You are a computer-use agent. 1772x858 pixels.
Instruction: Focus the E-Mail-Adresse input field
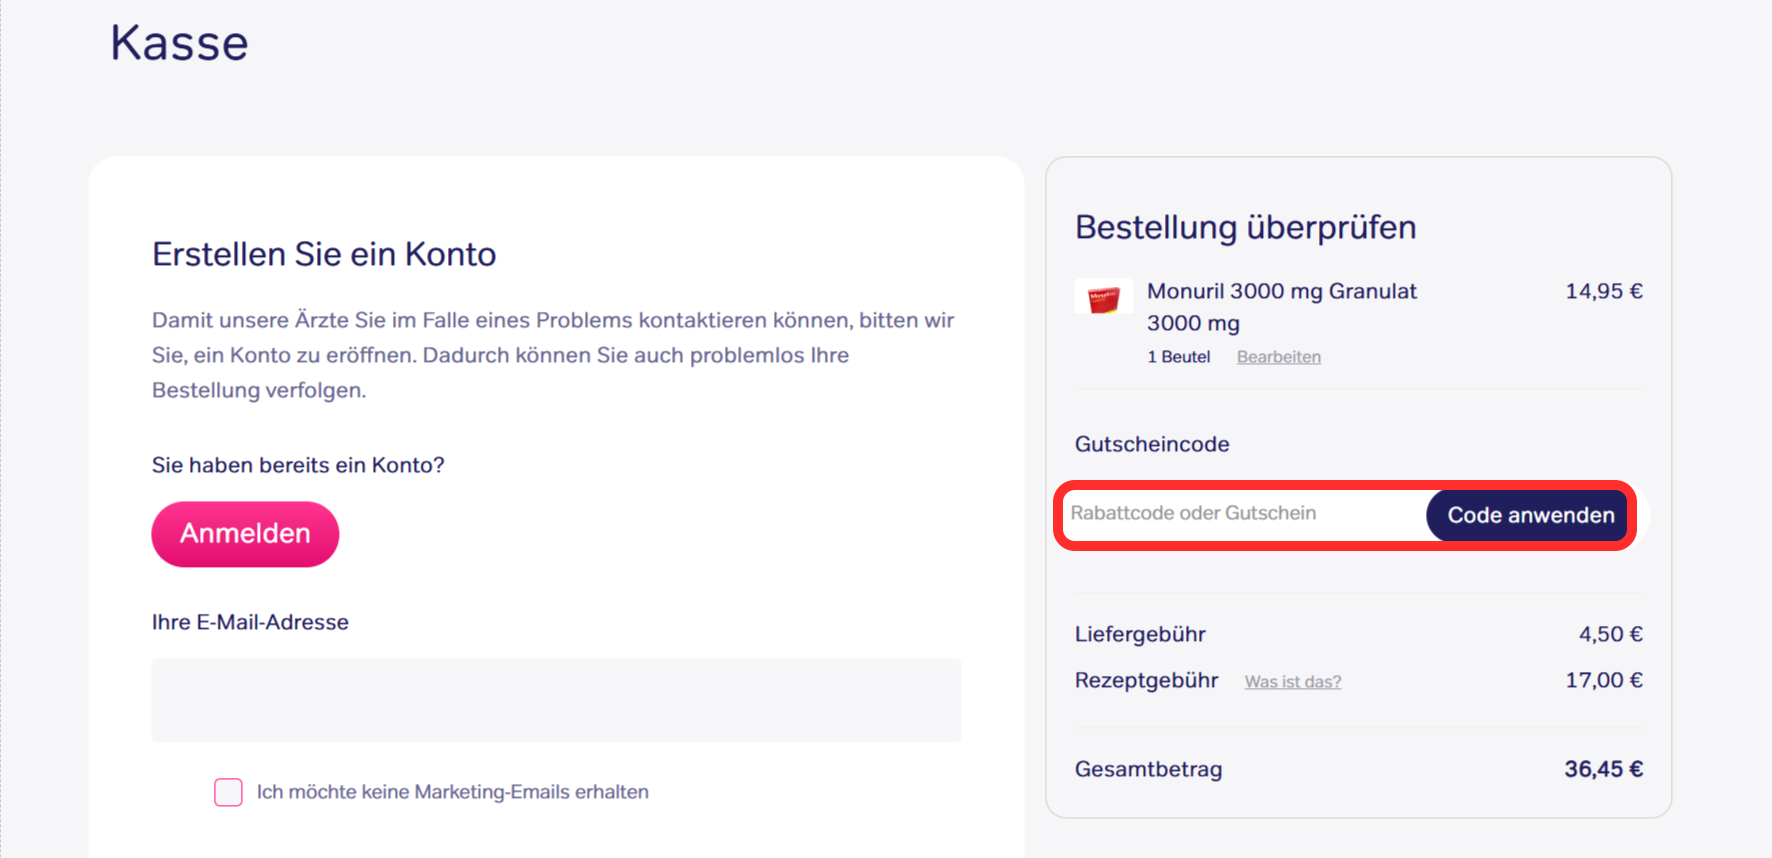(556, 700)
